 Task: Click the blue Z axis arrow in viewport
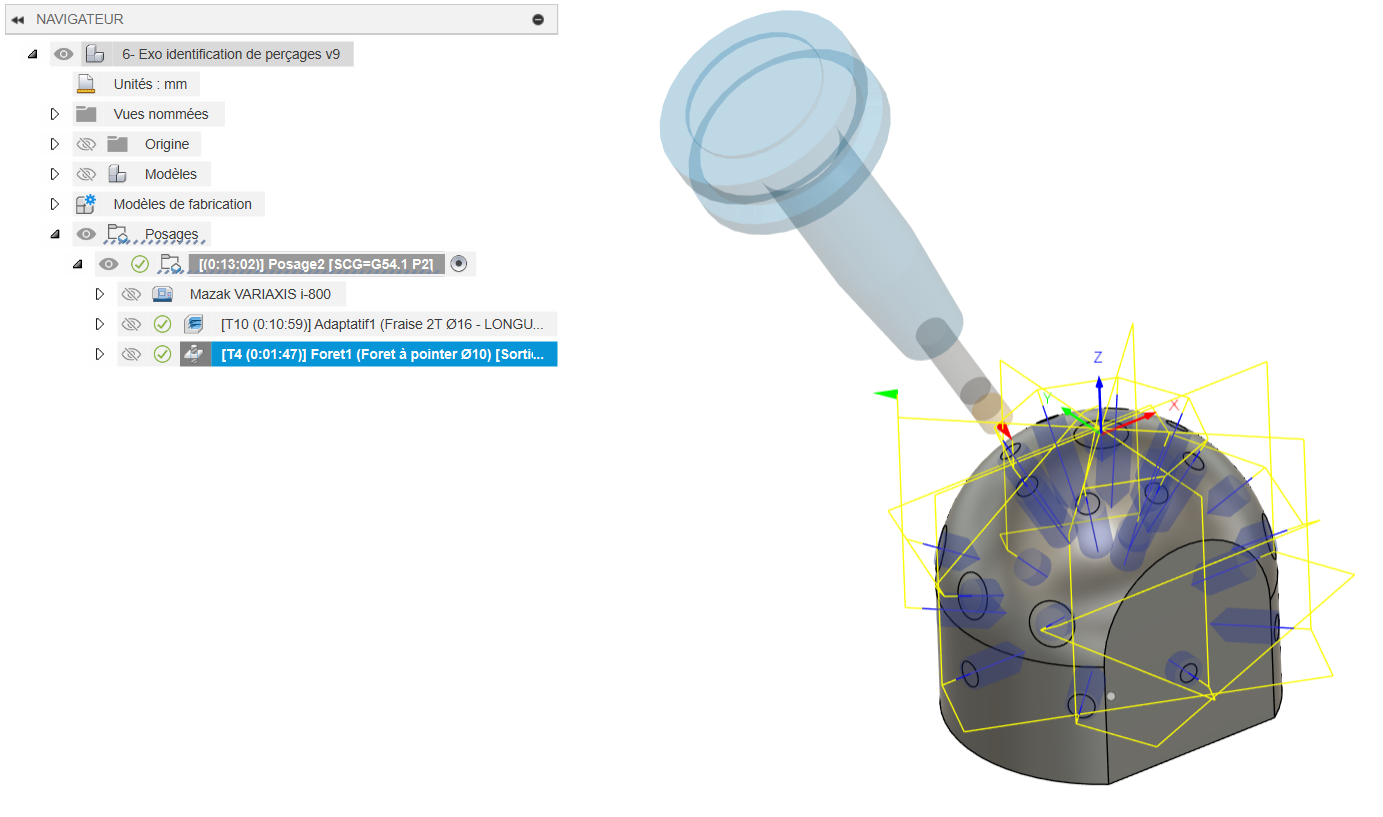click(x=1098, y=385)
